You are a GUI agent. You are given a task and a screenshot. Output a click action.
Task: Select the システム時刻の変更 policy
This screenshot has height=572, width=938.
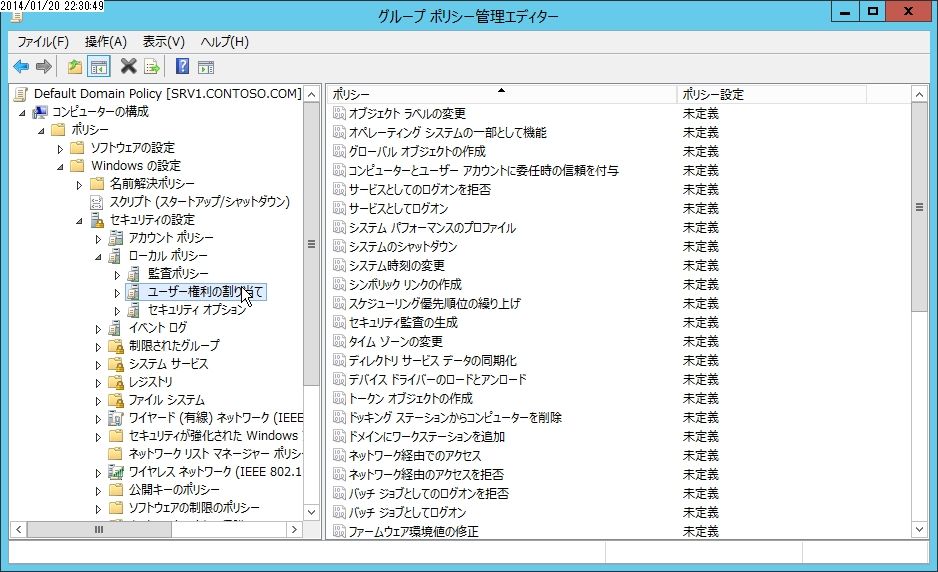point(397,265)
